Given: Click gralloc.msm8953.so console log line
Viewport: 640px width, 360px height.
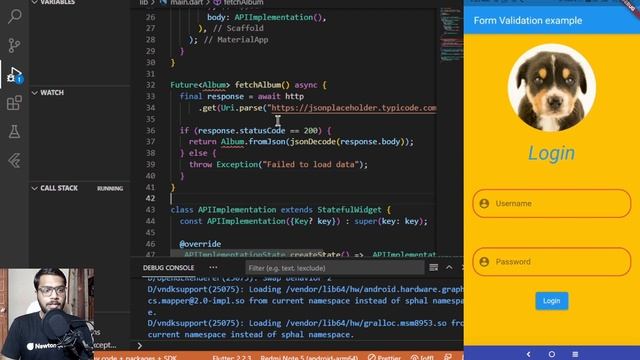Looking at the screenshot, I should coord(305,323).
